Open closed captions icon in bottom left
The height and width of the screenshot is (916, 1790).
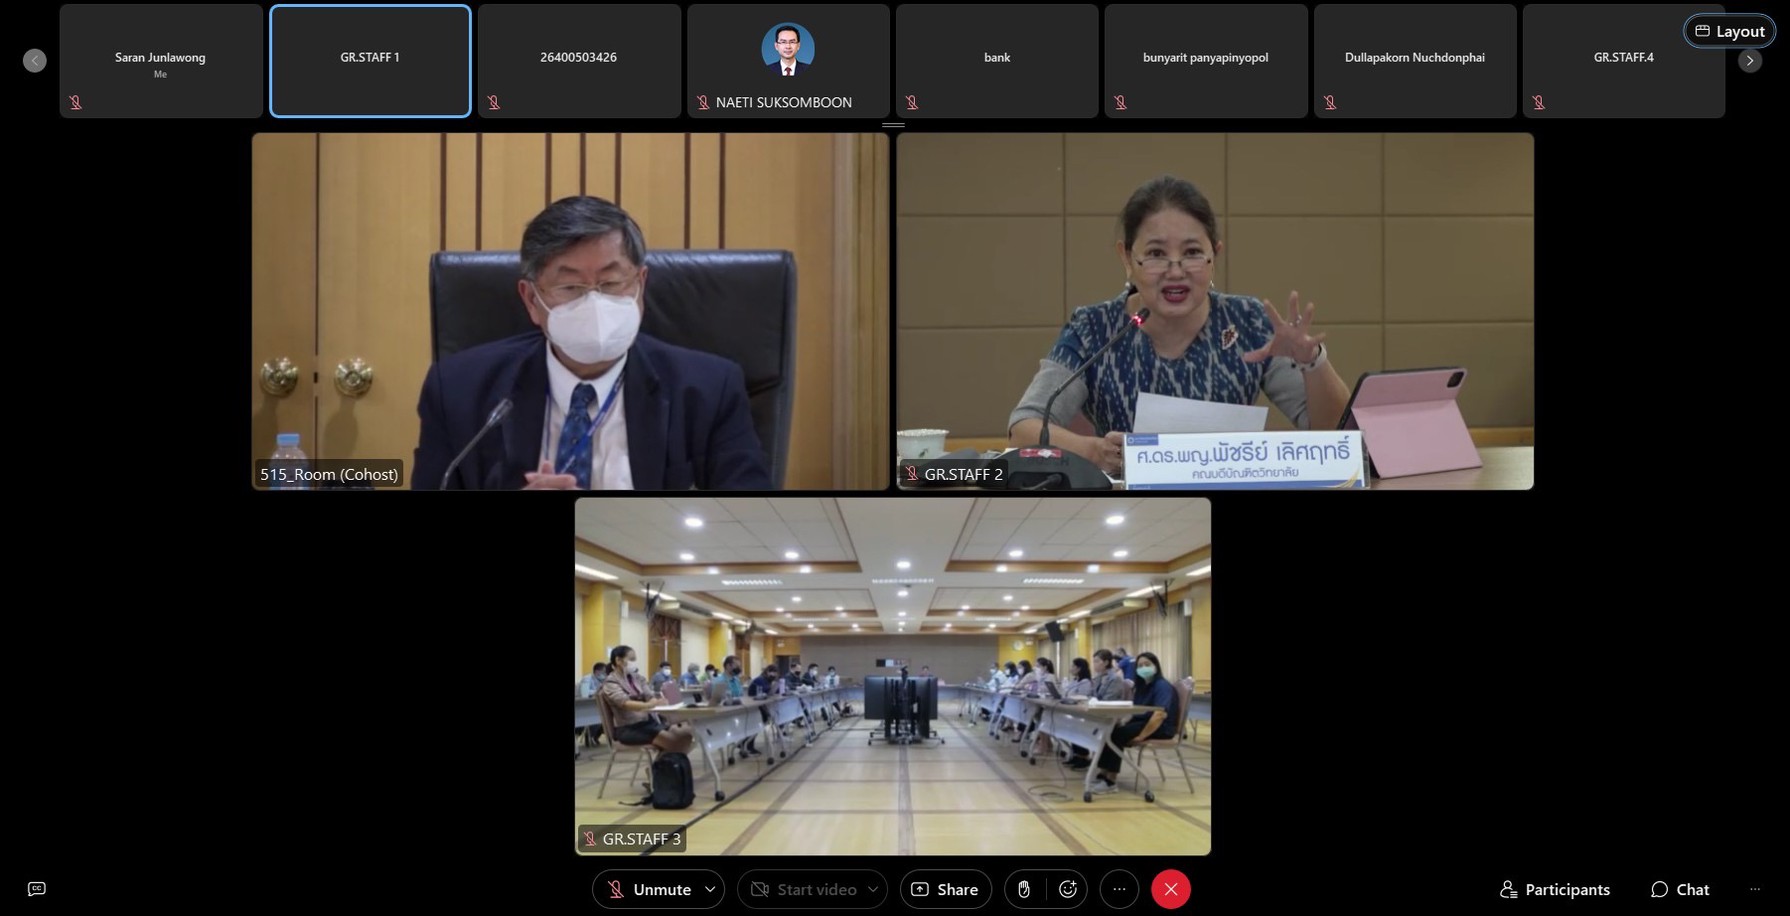[37, 889]
